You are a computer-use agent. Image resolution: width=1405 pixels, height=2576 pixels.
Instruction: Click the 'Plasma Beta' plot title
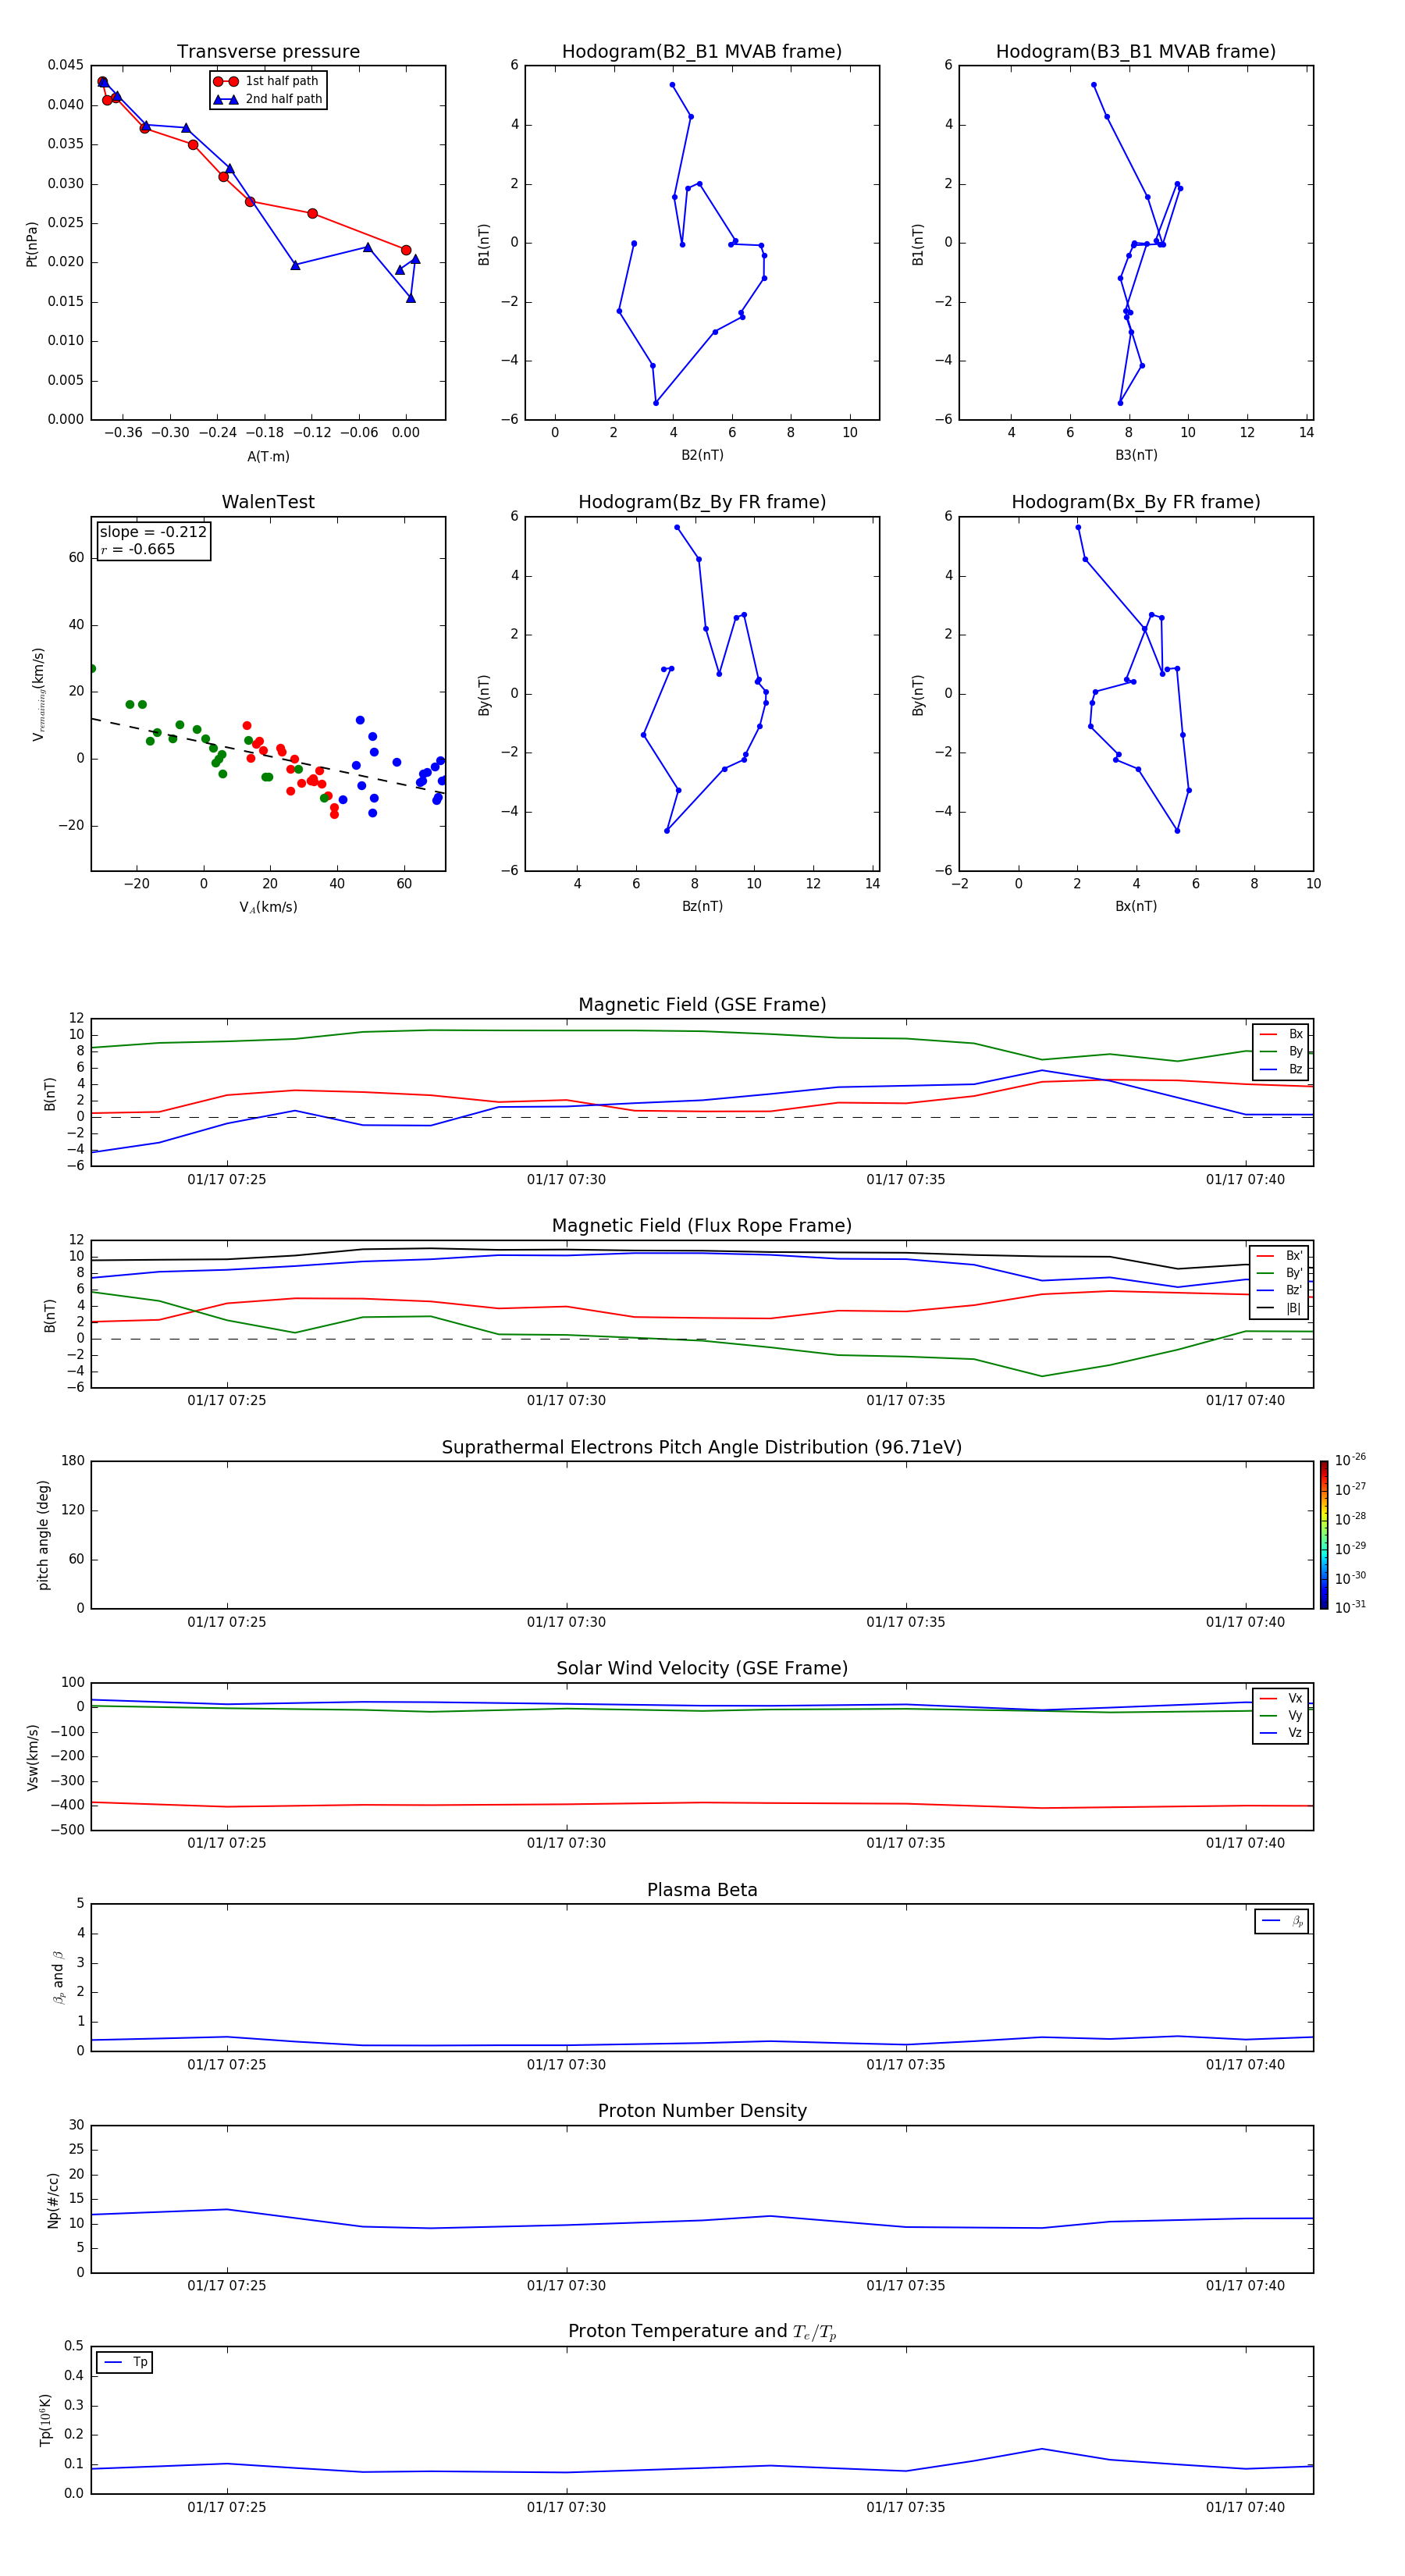(702, 1890)
